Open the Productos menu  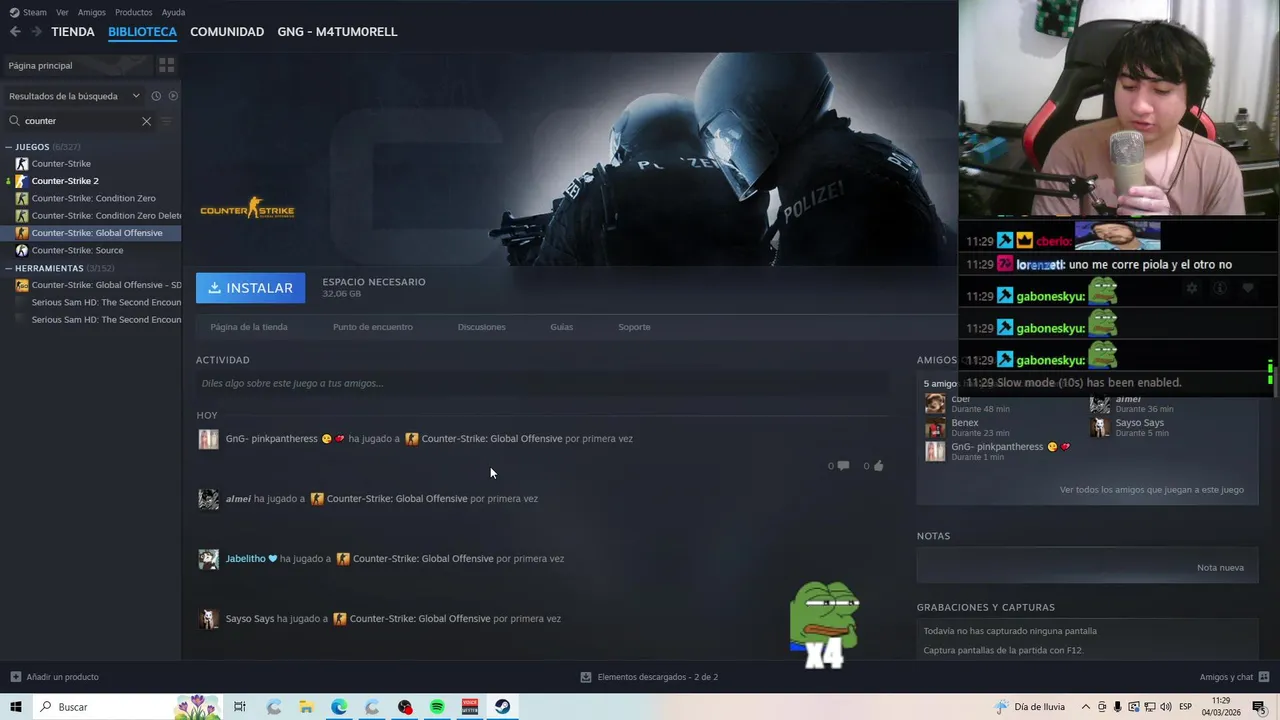pyautogui.click(x=133, y=12)
